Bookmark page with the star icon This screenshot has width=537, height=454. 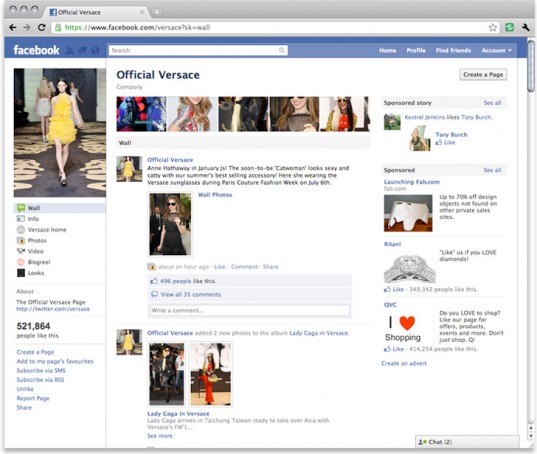[492, 27]
